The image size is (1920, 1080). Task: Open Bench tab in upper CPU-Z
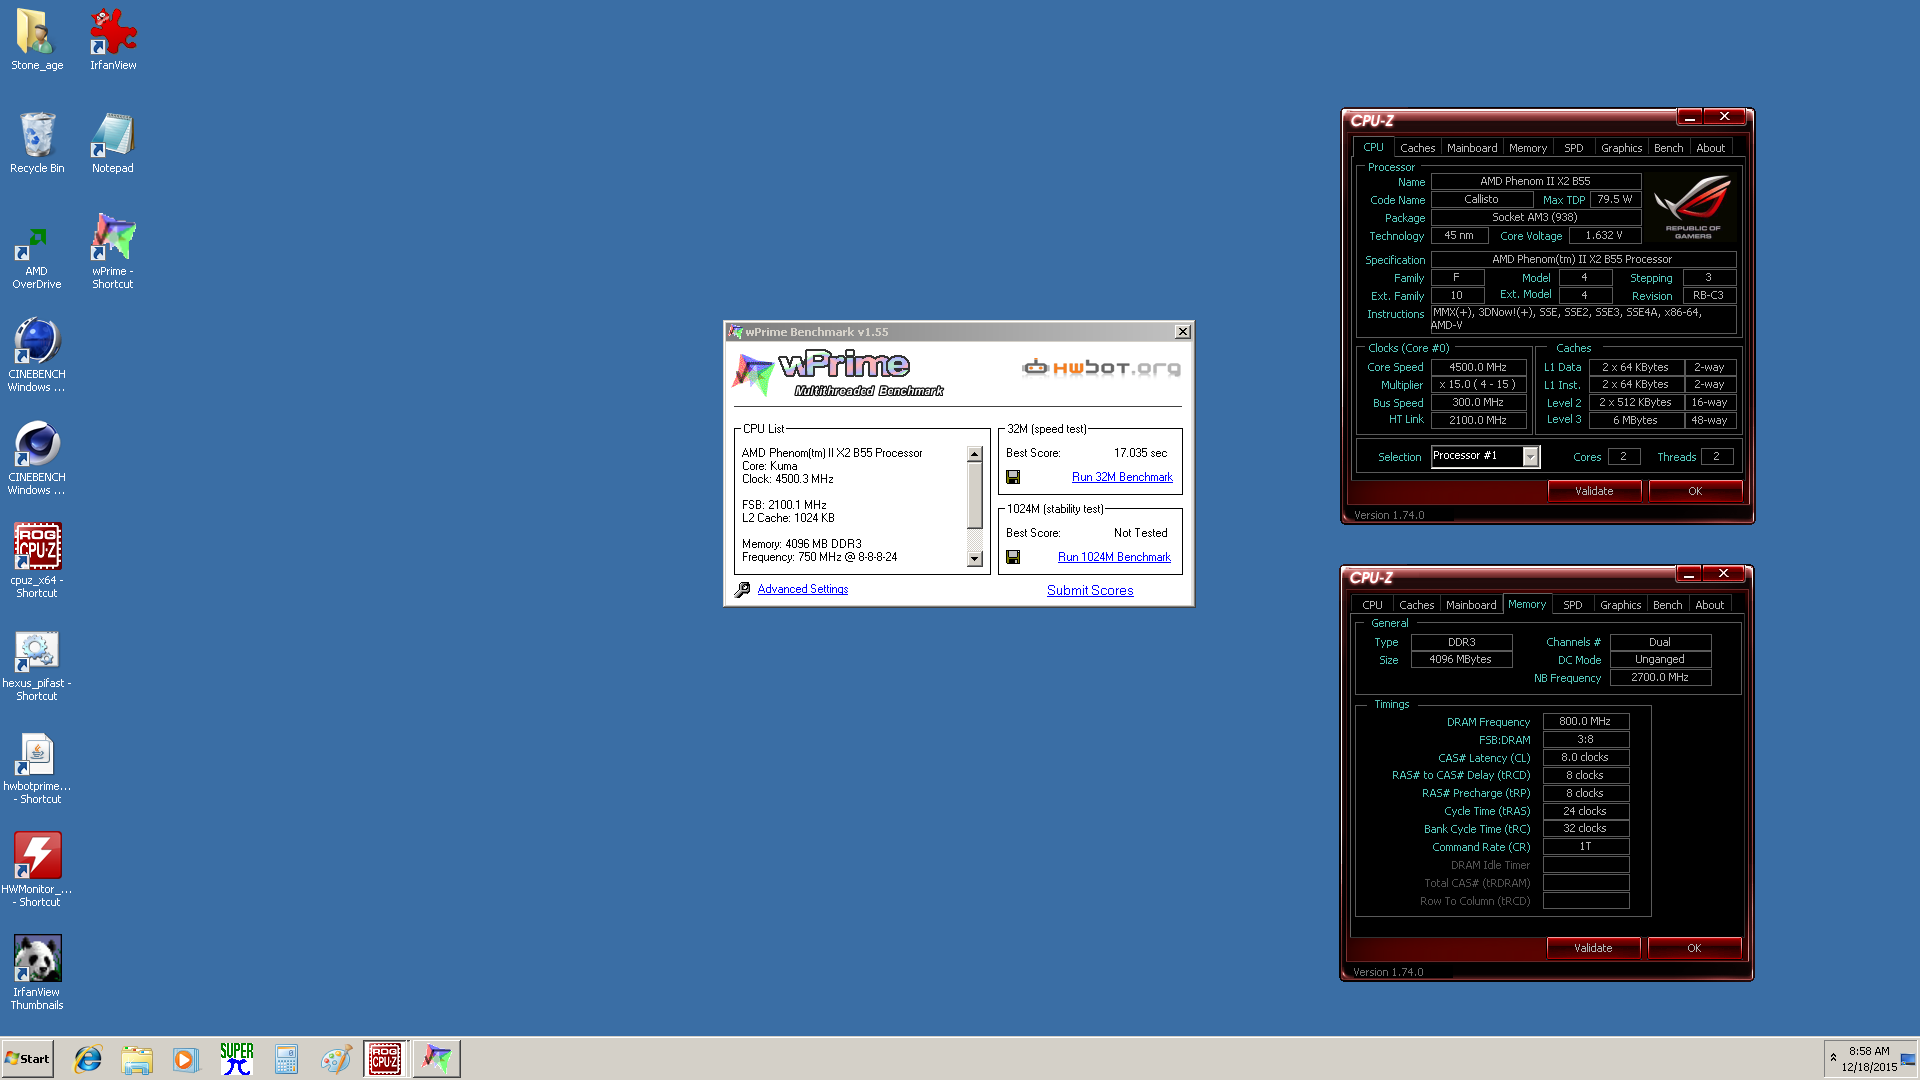(x=1669, y=148)
